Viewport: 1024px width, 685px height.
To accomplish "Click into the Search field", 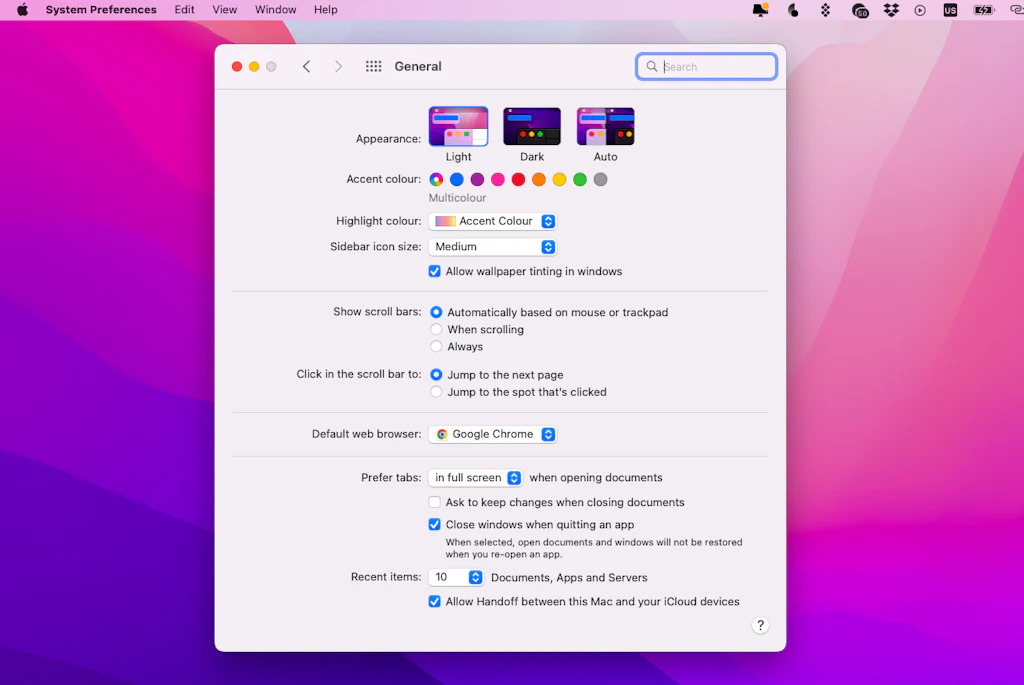I will (707, 67).
